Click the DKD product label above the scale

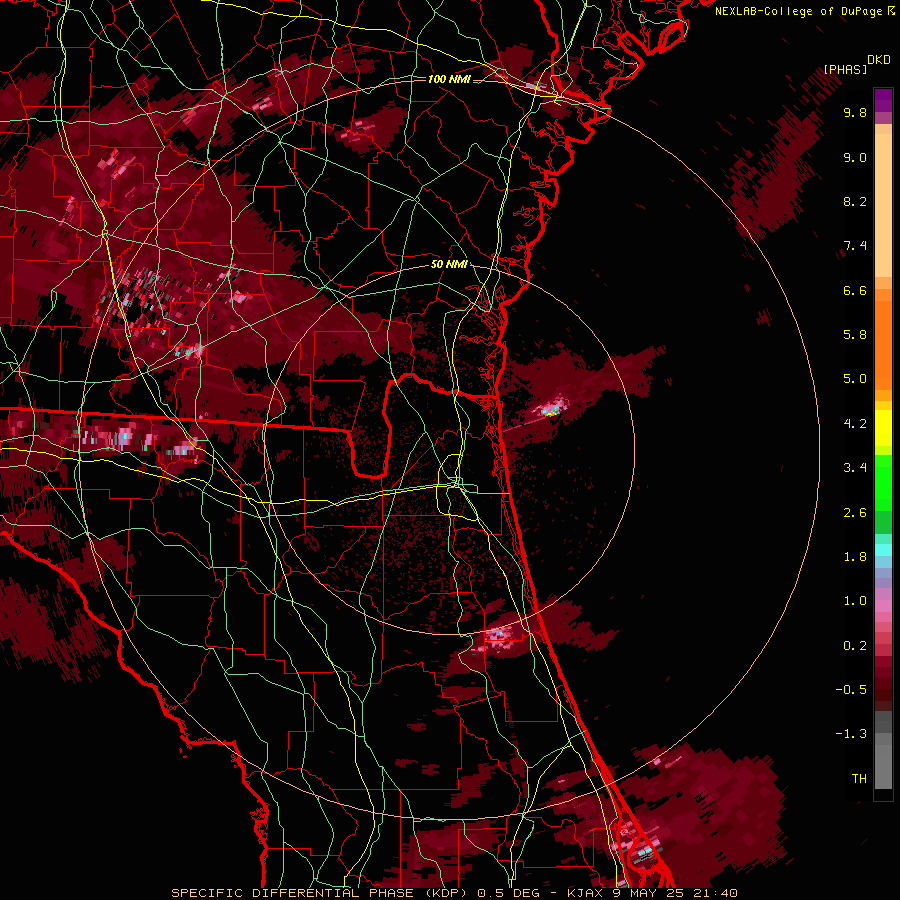point(879,60)
